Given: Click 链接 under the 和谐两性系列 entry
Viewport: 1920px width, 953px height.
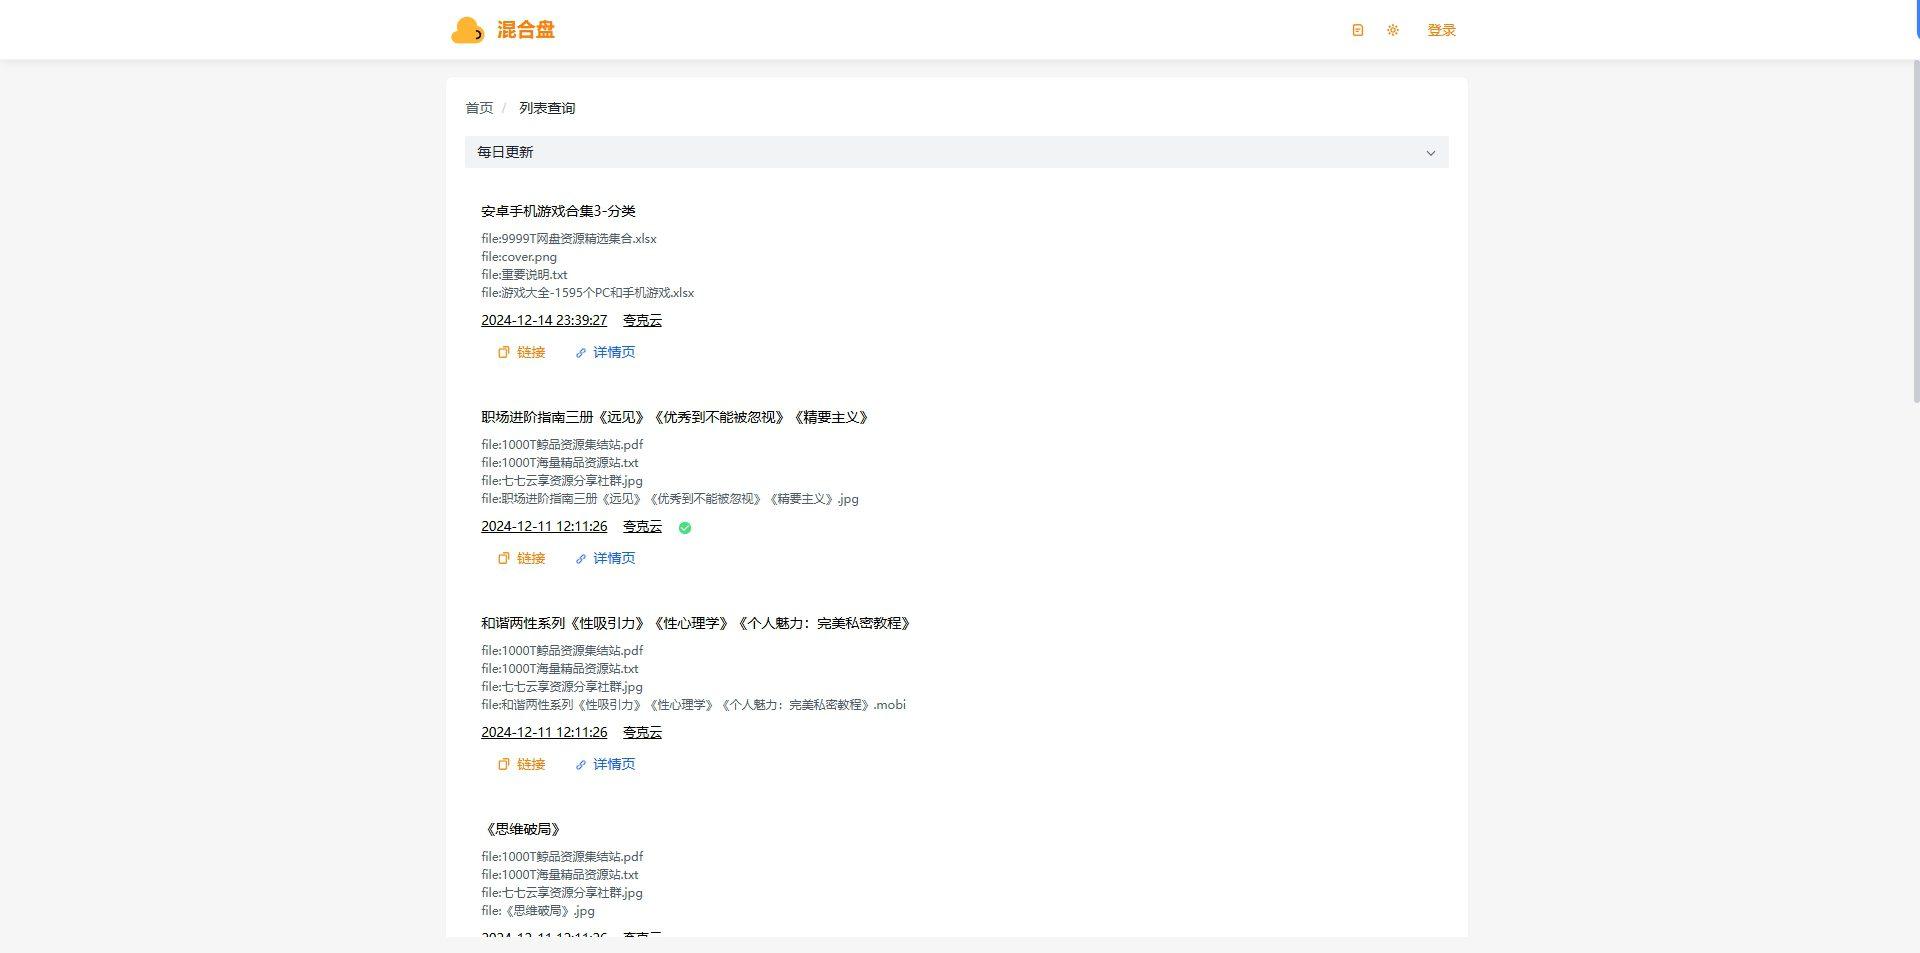Looking at the screenshot, I should pyautogui.click(x=529, y=764).
